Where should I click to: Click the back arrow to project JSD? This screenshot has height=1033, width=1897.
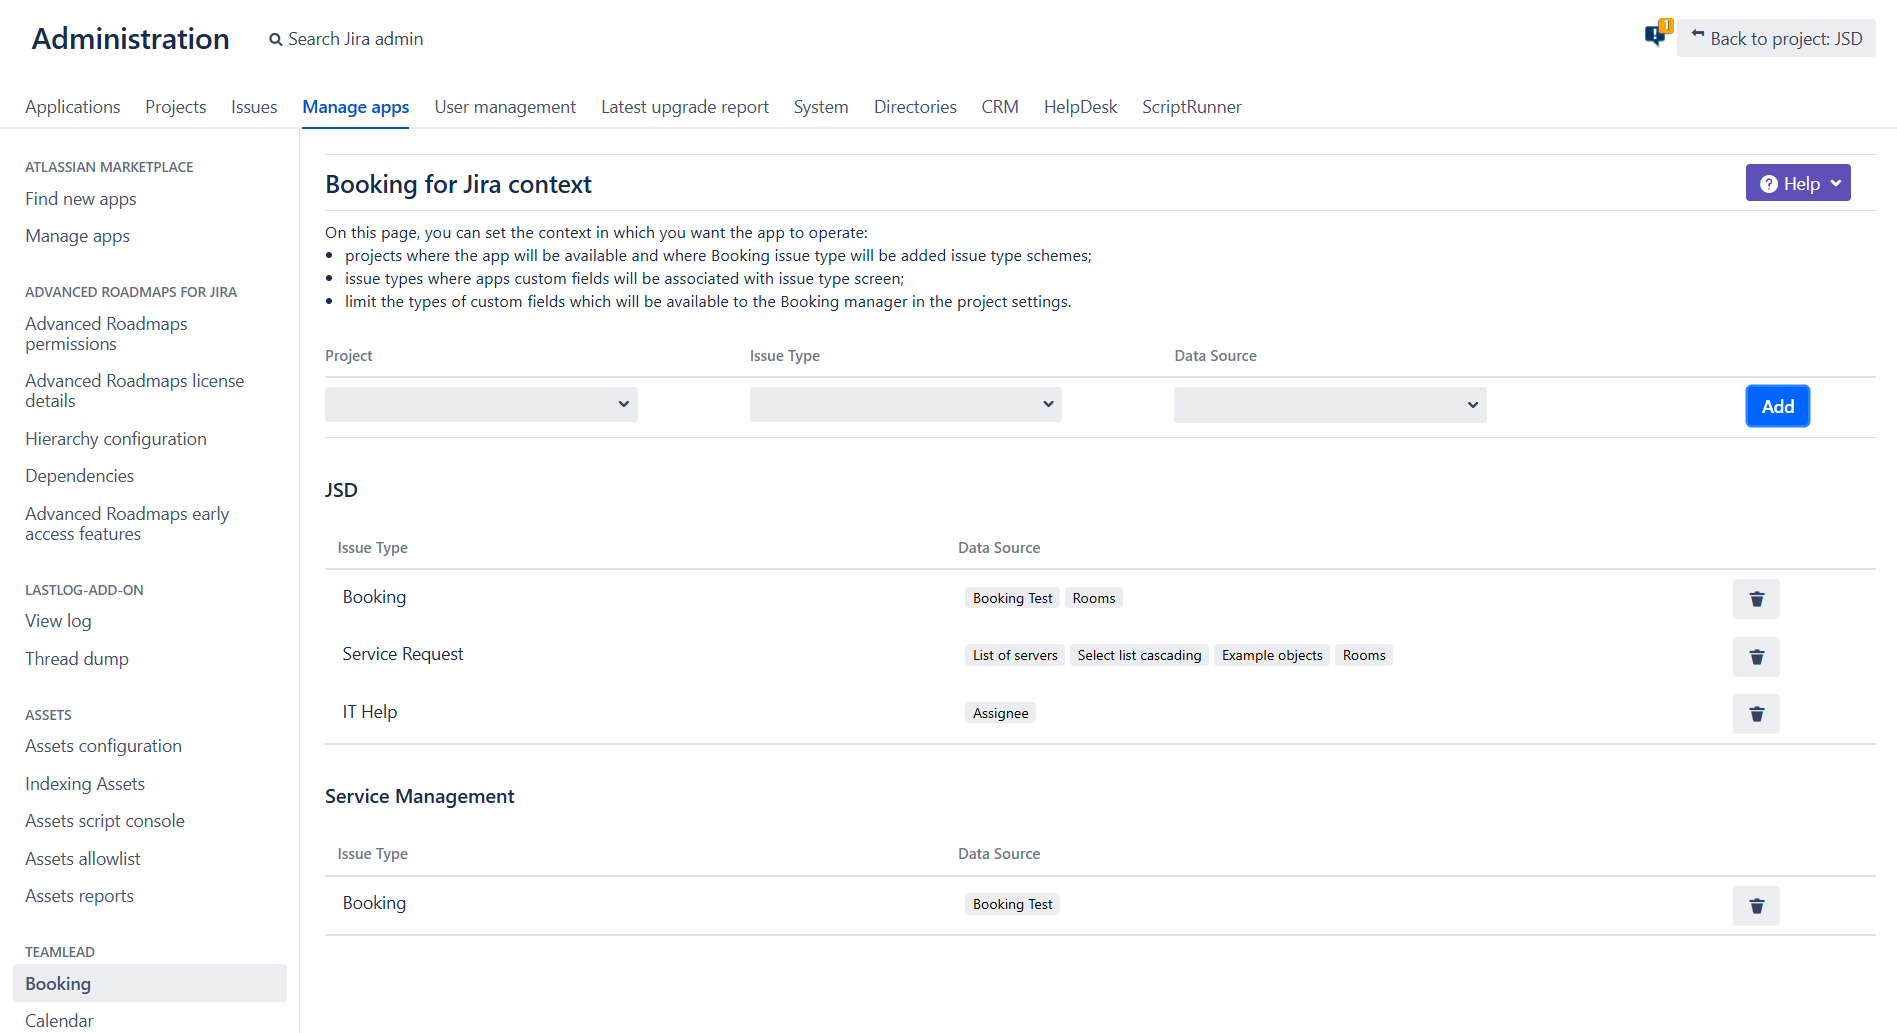tap(1697, 36)
